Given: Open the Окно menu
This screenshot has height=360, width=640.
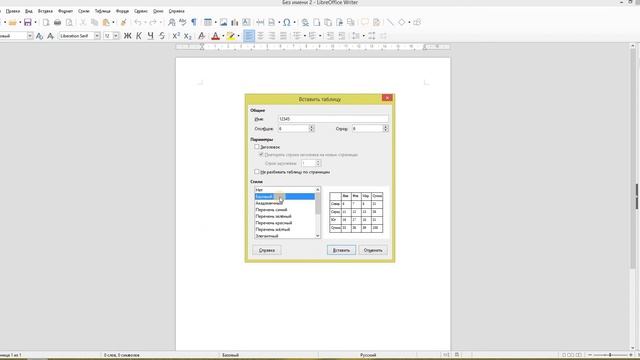Looking at the screenshot, I should pyautogui.click(x=158, y=11).
